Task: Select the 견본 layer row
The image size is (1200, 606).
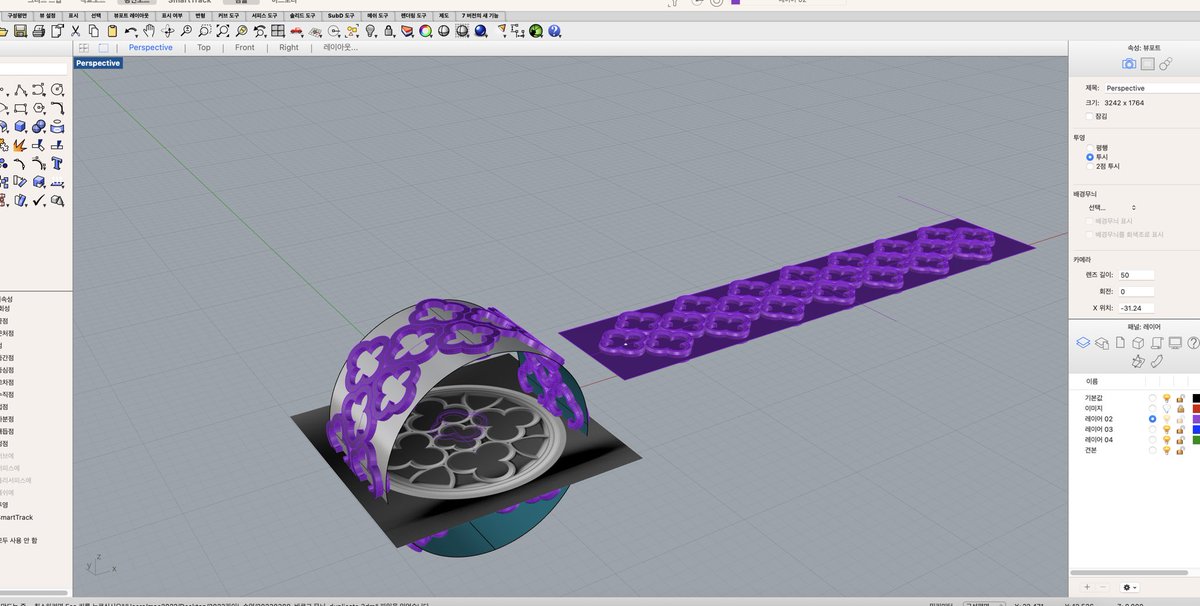Action: (x=1135, y=450)
